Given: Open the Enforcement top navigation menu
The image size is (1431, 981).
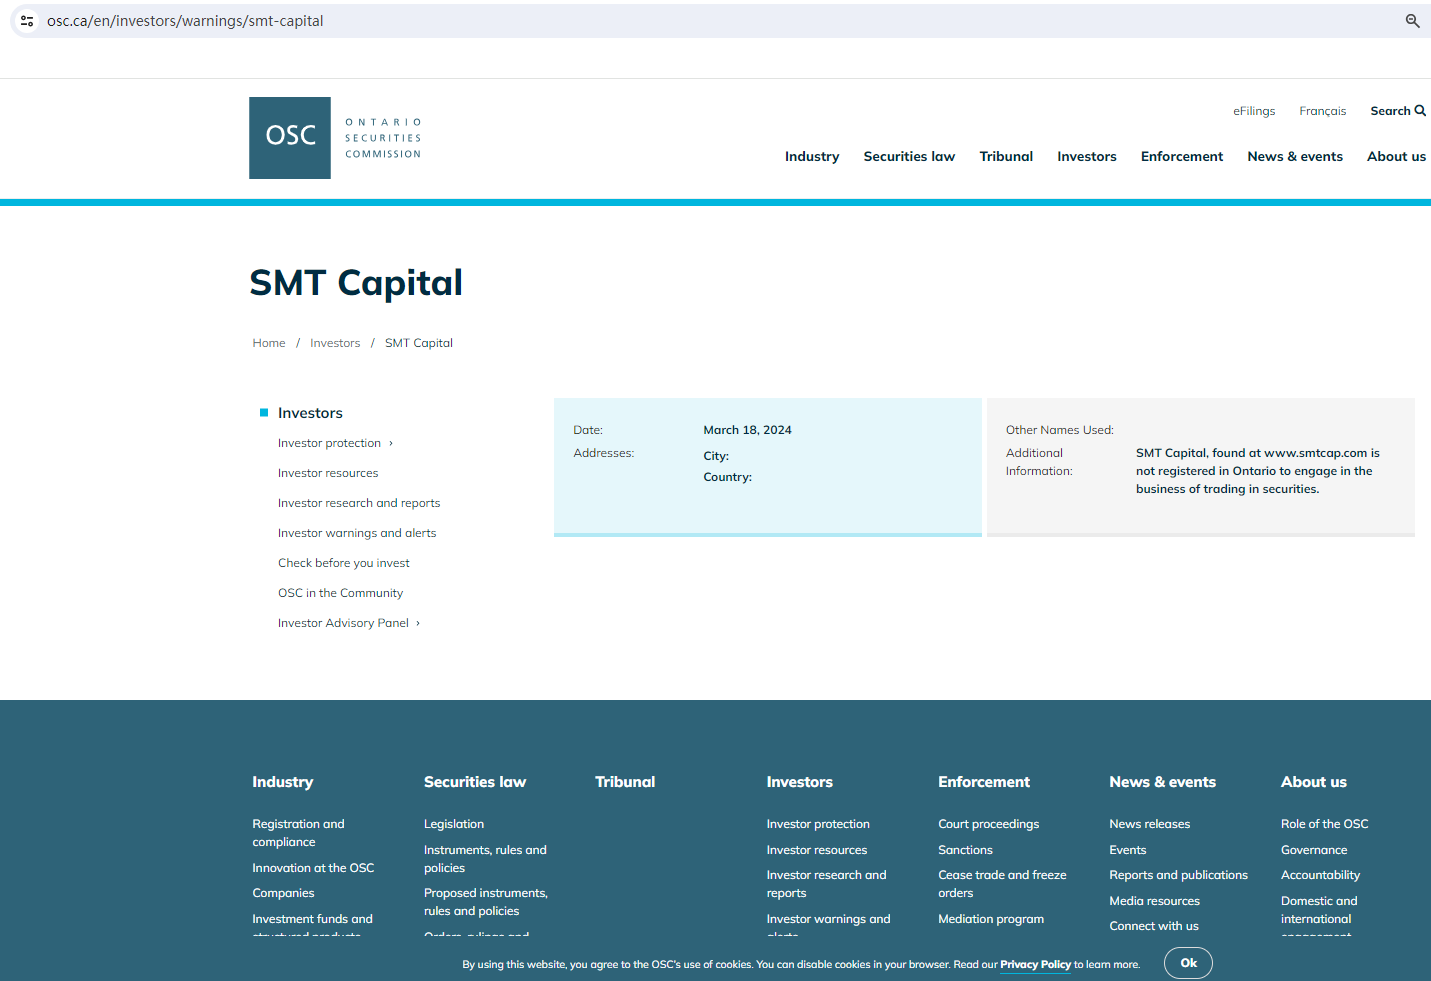Looking at the screenshot, I should coord(1181,156).
